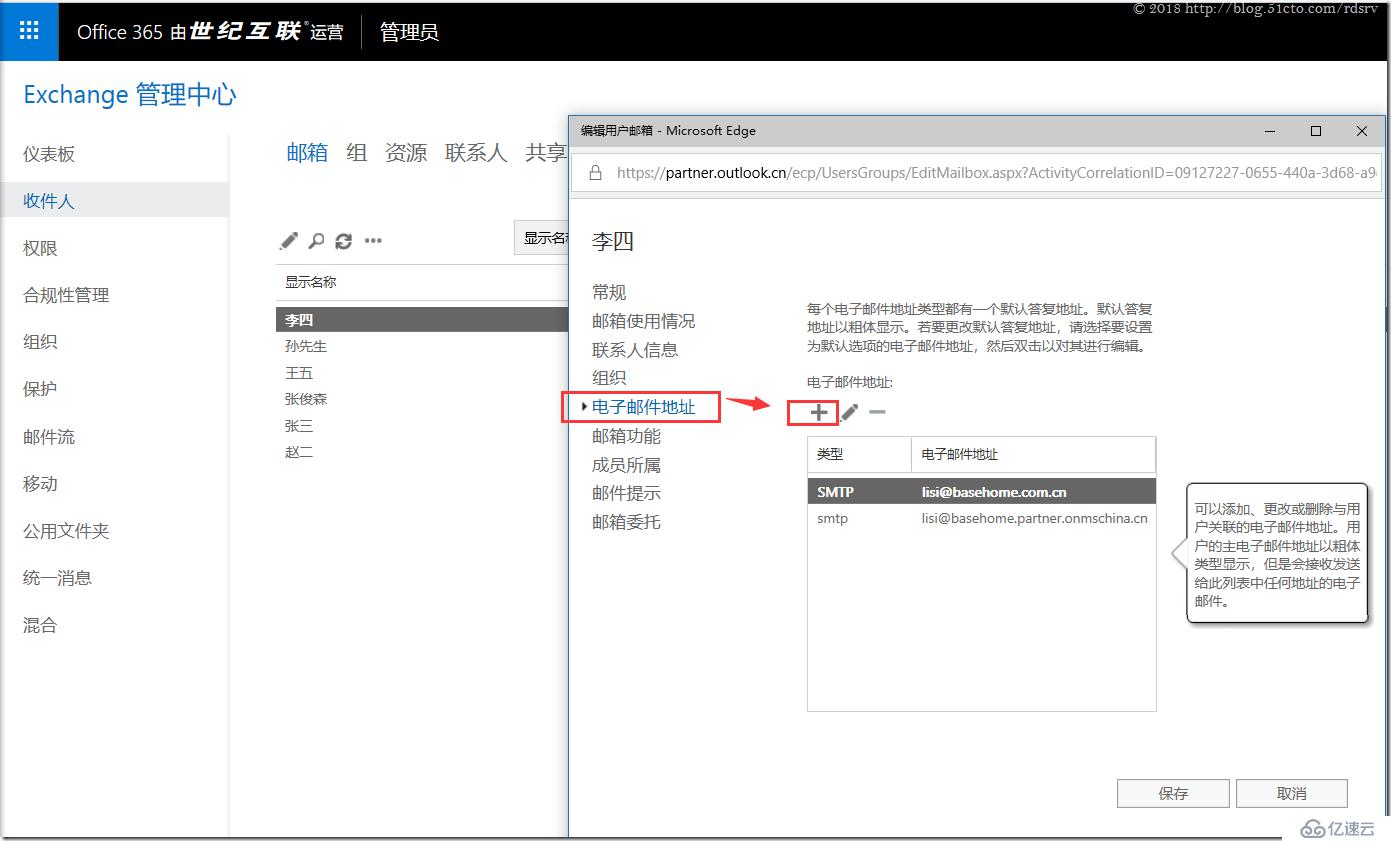Image resolution: width=1391 pixels, height=841 pixels.
Task: Go to 组织 in the main left navigation
Action: [x=40, y=341]
